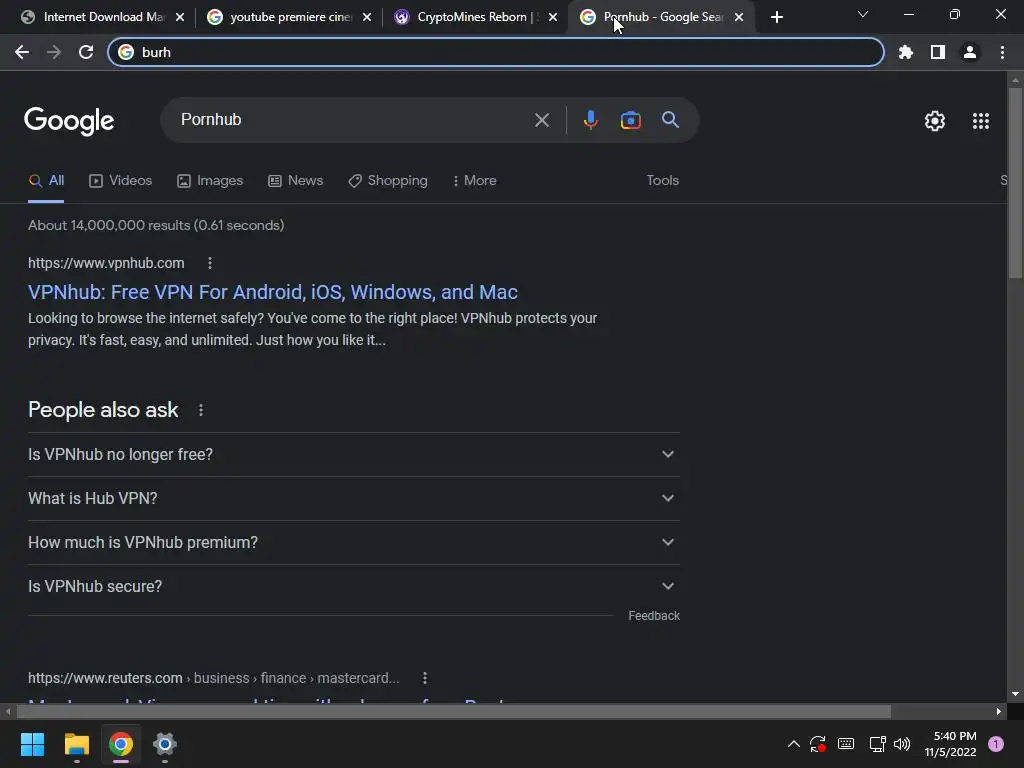Open Chrome extensions puzzle icon
1024x768 pixels.
906,52
